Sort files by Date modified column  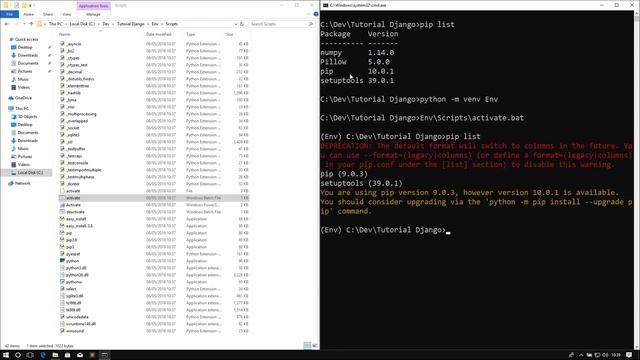click(x=158, y=34)
